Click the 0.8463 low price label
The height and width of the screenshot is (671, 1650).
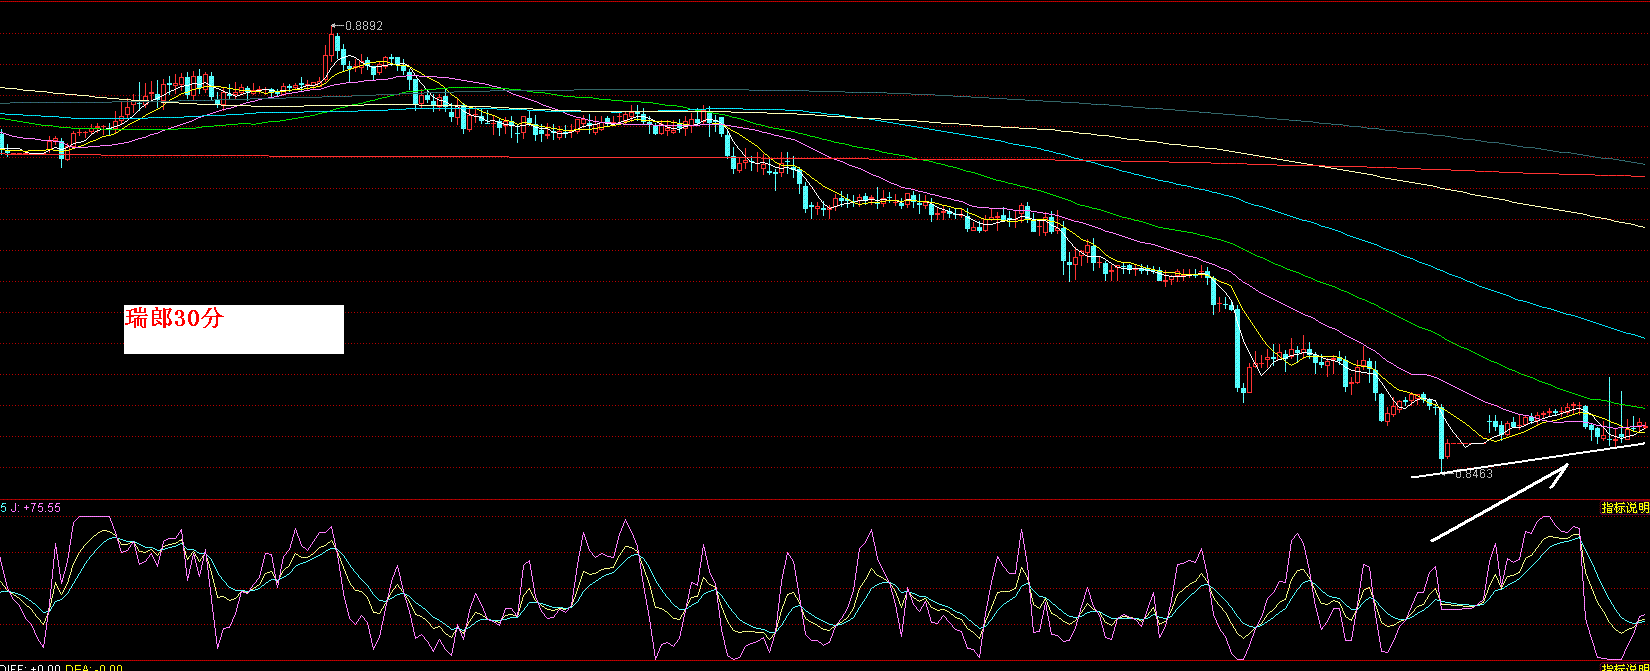1472,474
